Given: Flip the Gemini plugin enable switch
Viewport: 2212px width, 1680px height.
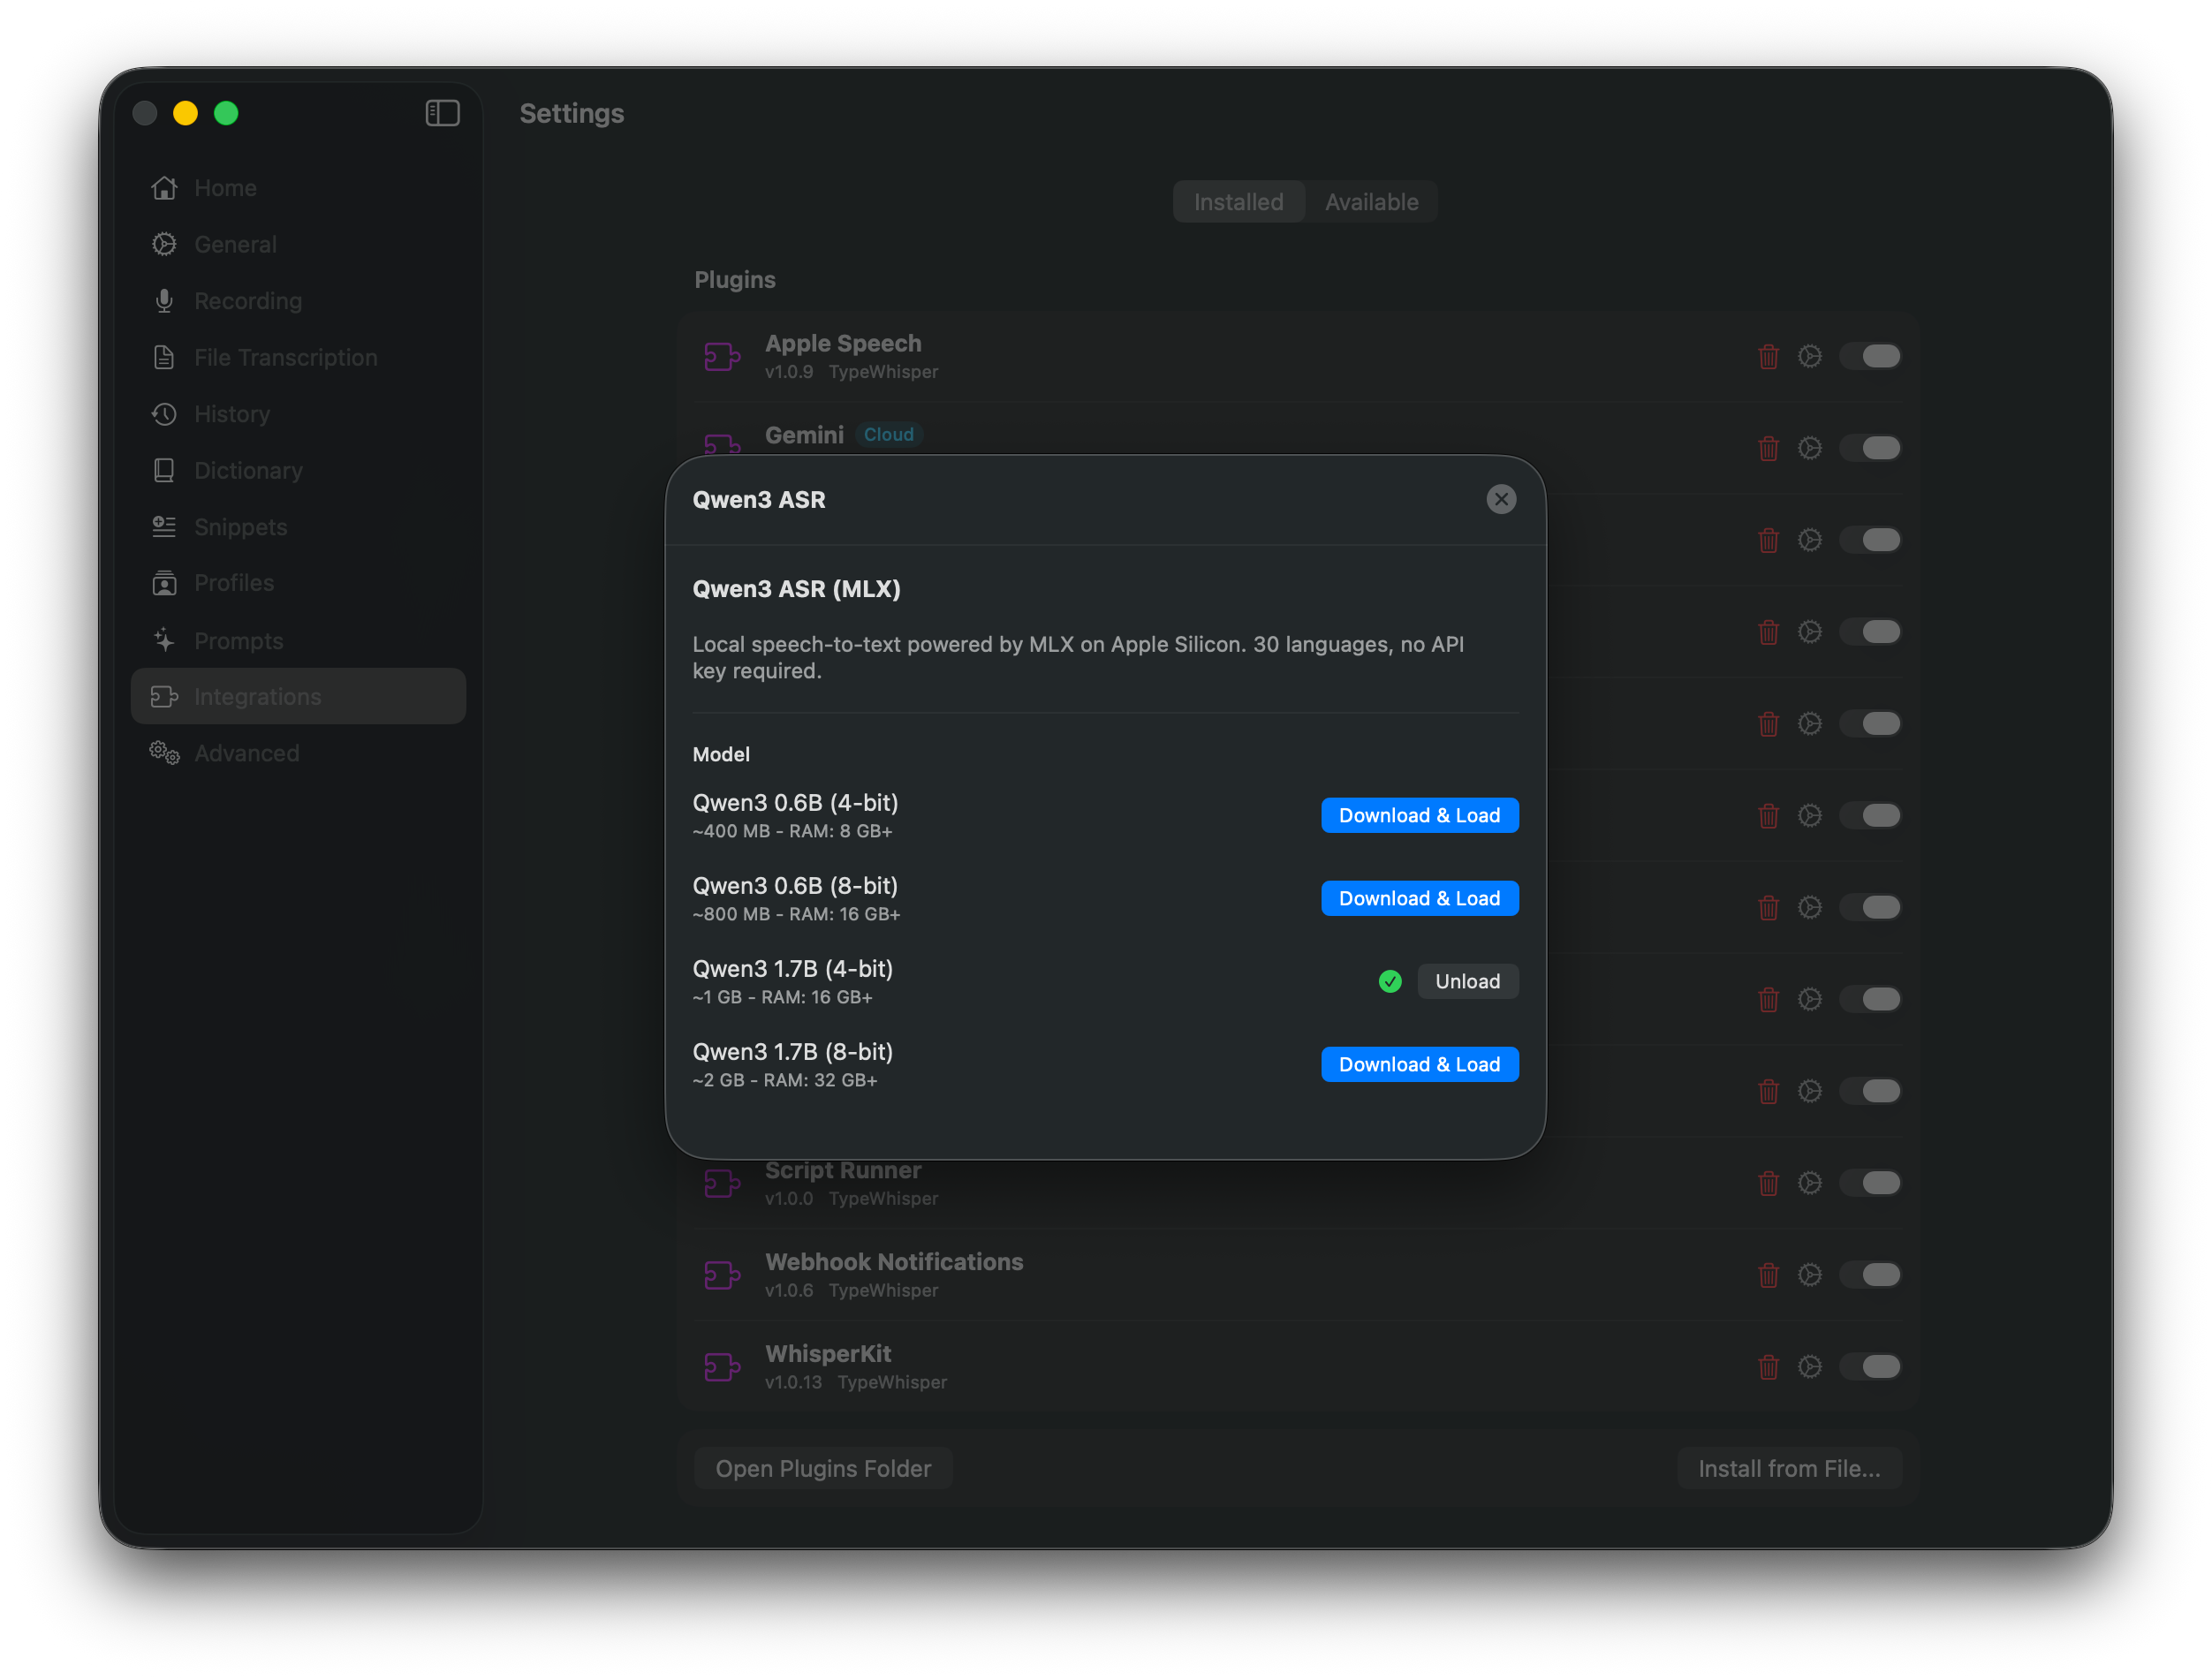Looking at the screenshot, I should pyautogui.click(x=1871, y=448).
